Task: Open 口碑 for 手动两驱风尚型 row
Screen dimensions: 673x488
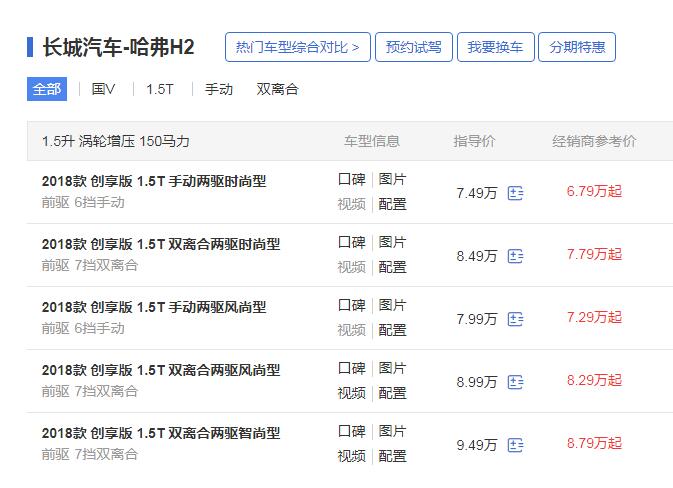Action: coord(352,305)
